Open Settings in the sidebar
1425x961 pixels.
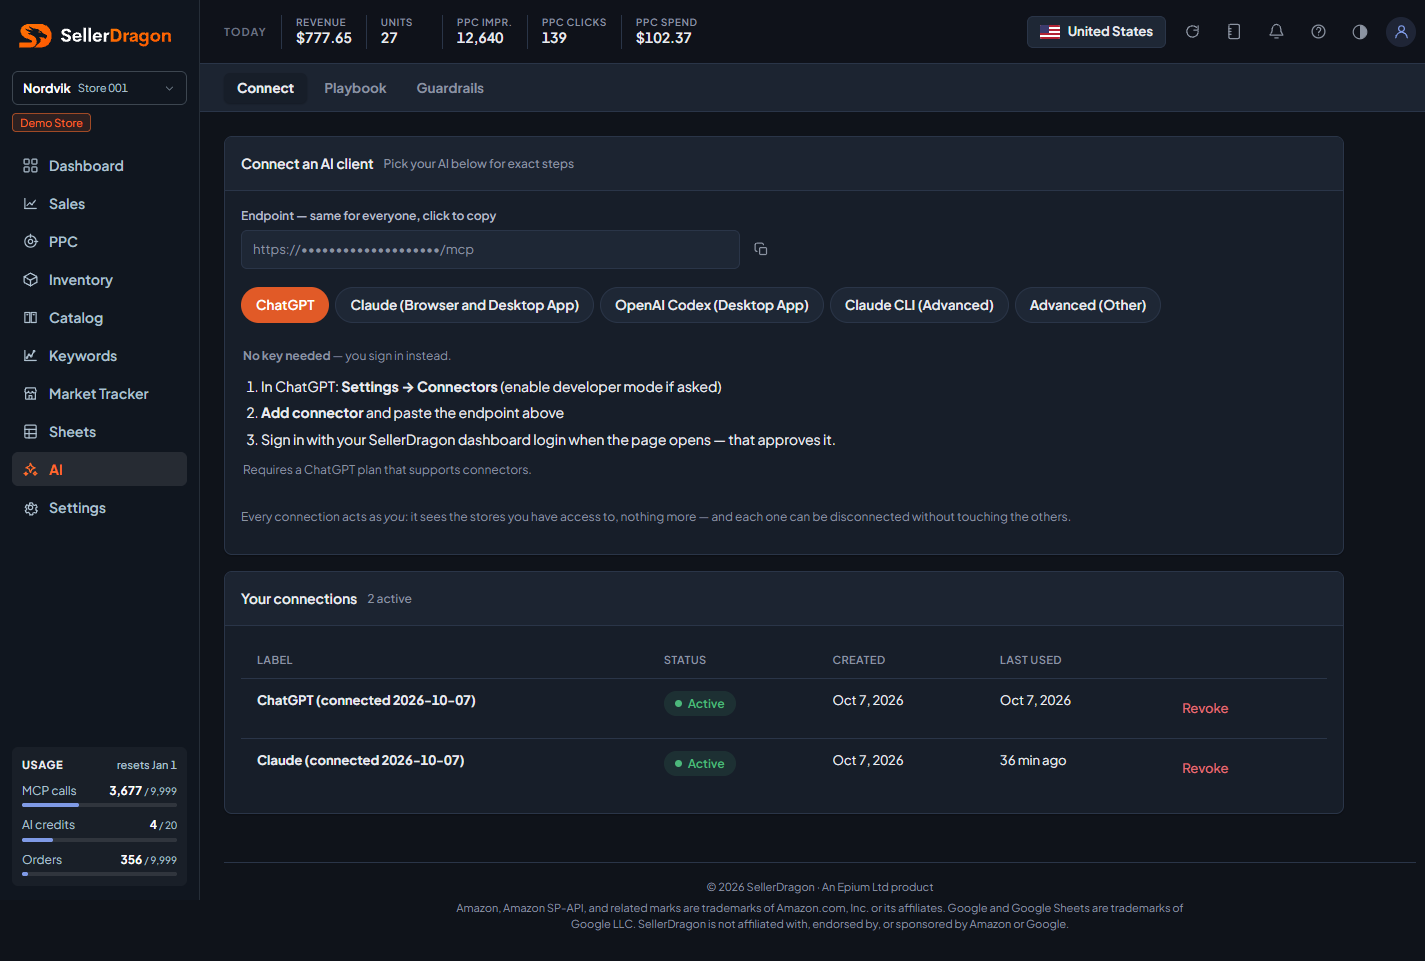(x=99, y=508)
